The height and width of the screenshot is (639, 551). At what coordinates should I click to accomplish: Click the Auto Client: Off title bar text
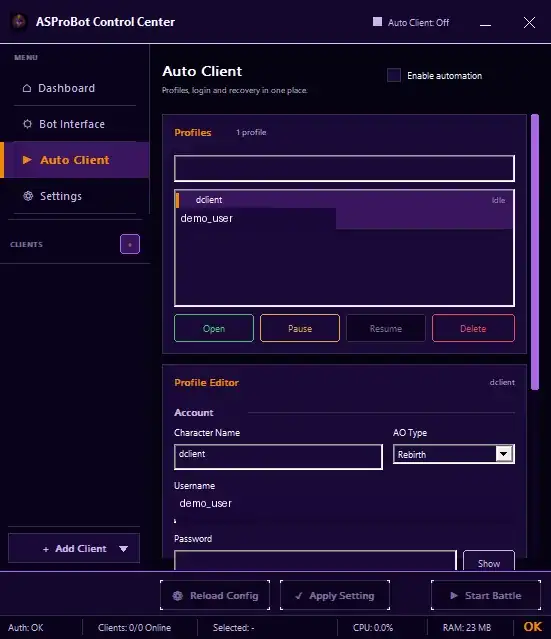coord(419,22)
